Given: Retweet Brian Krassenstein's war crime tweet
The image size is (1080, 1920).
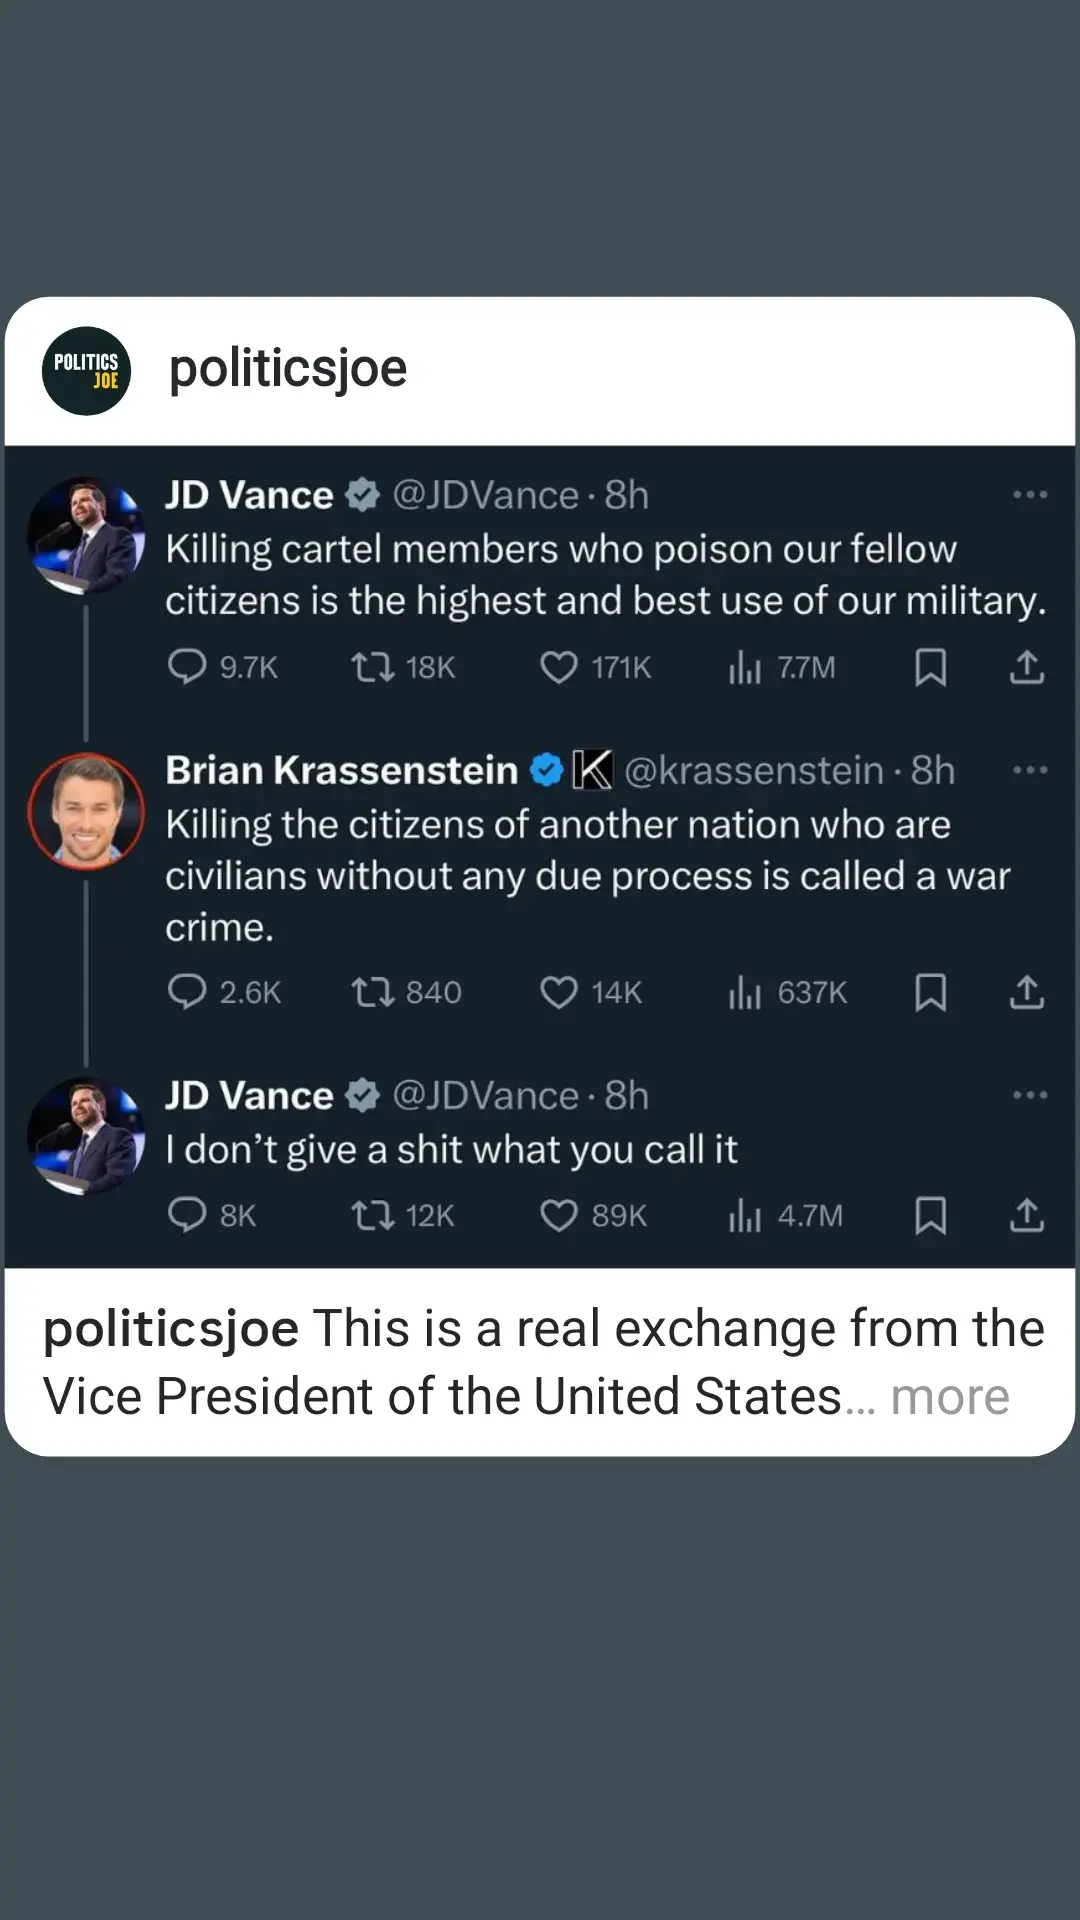Looking at the screenshot, I should point(372,992).
